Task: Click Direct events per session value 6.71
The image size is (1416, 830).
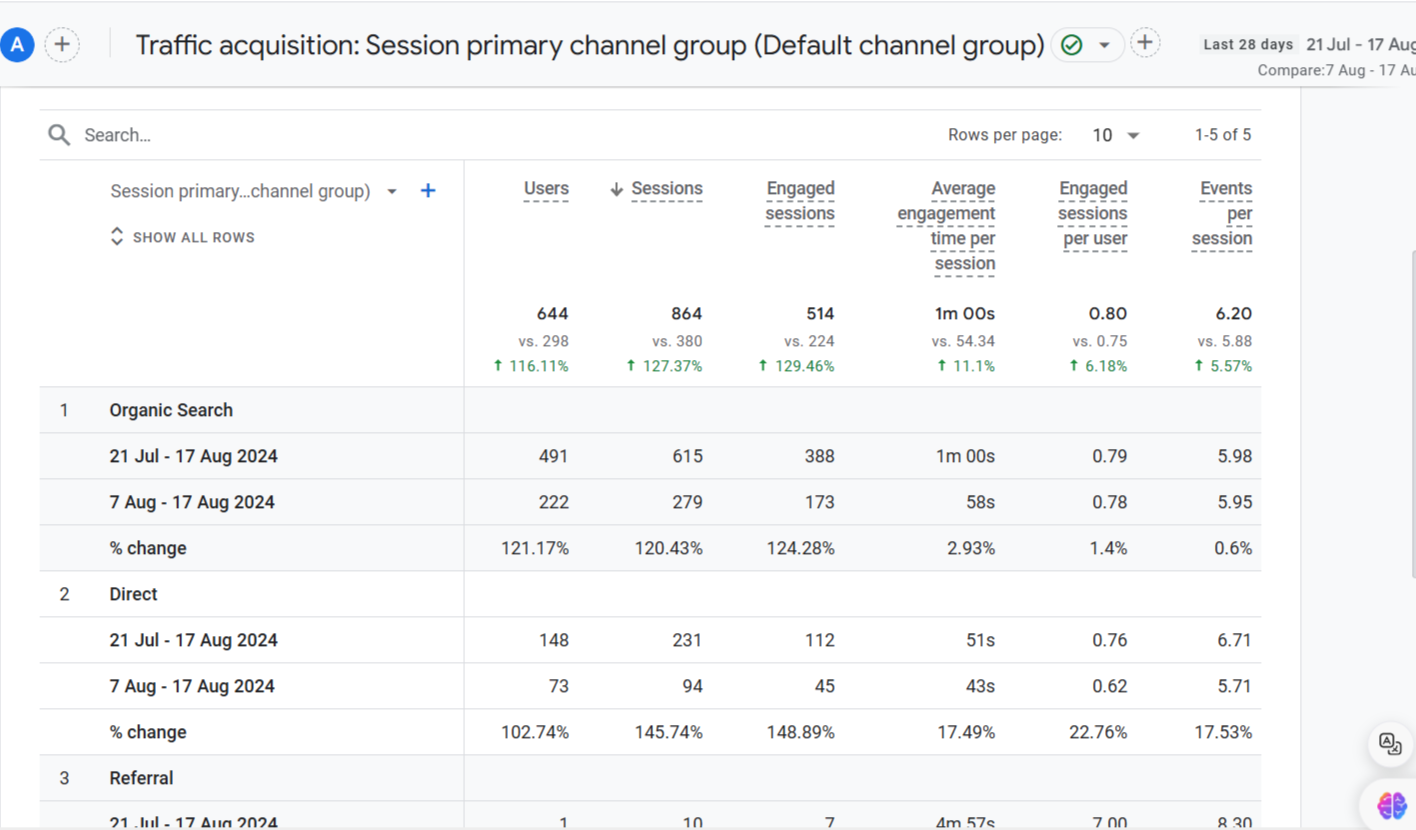Action: coord(1234,640)
